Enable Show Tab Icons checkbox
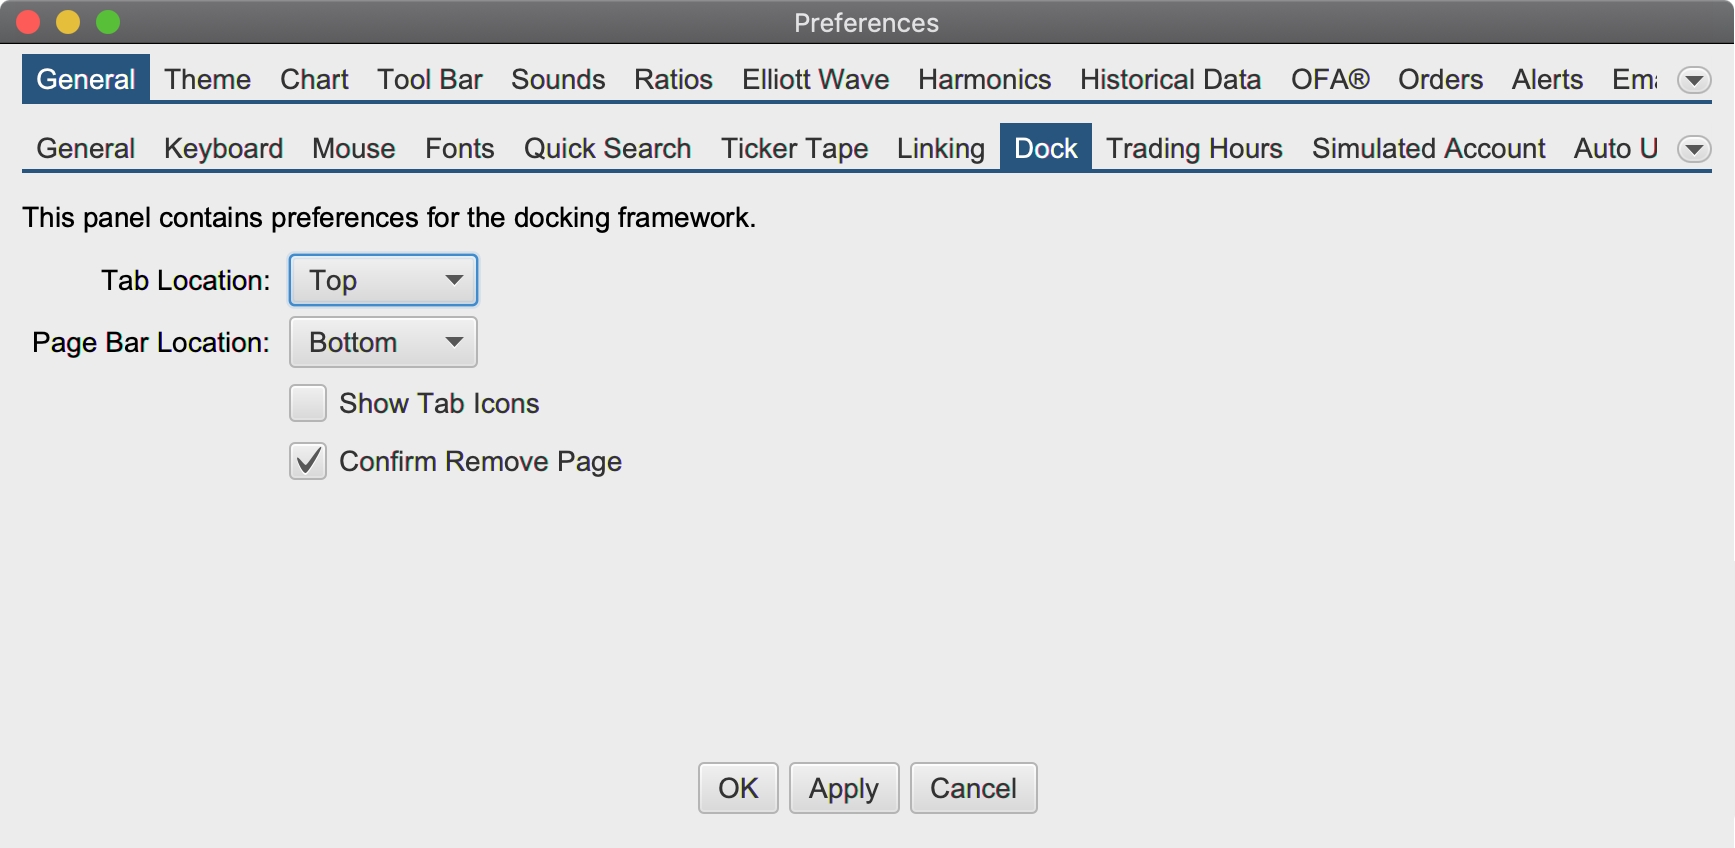Viewport: 1735px width, 848px height. pos(308,403)
